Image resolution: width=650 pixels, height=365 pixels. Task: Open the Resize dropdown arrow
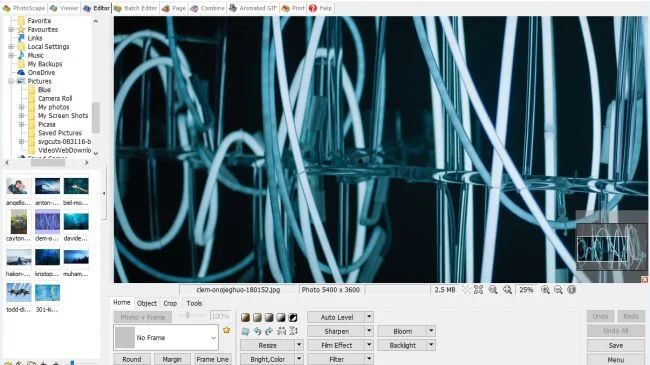point(299,345)
